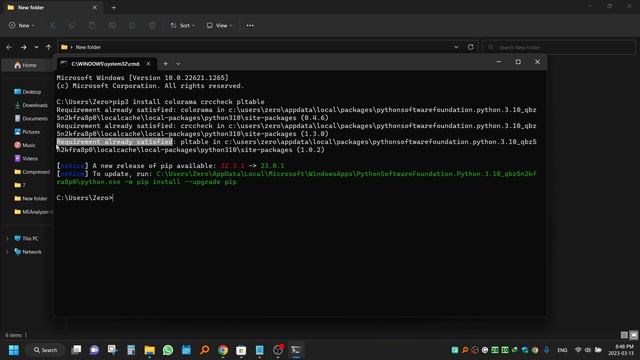Click the greyed-out Delete trash icon in Explorer toolbar
640x360 pixels.
[x=152, y=26]
